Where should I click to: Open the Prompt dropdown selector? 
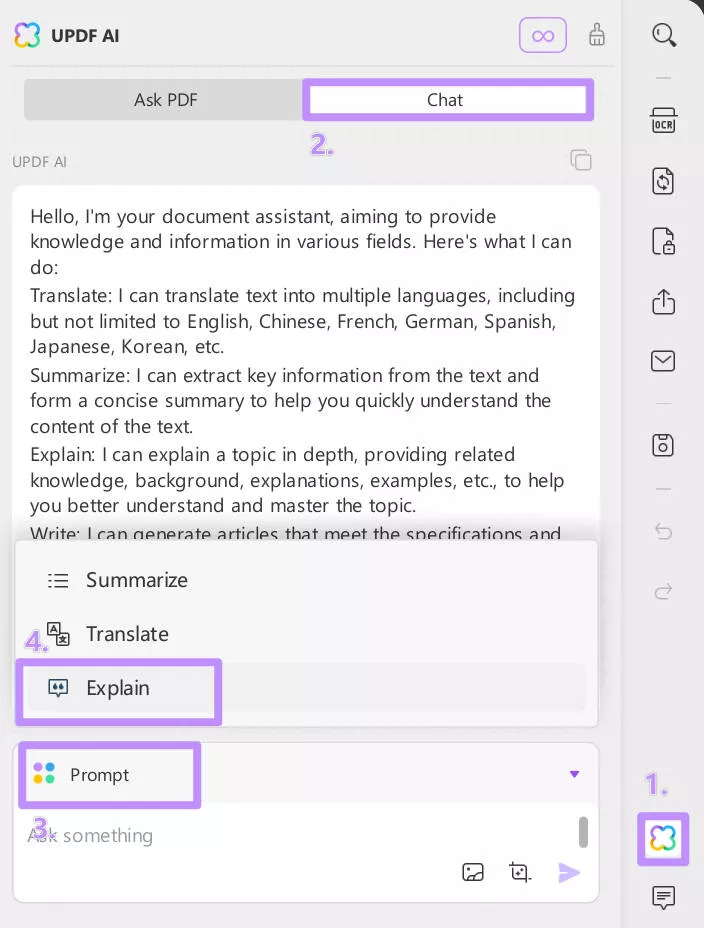(x=305, y=774)
